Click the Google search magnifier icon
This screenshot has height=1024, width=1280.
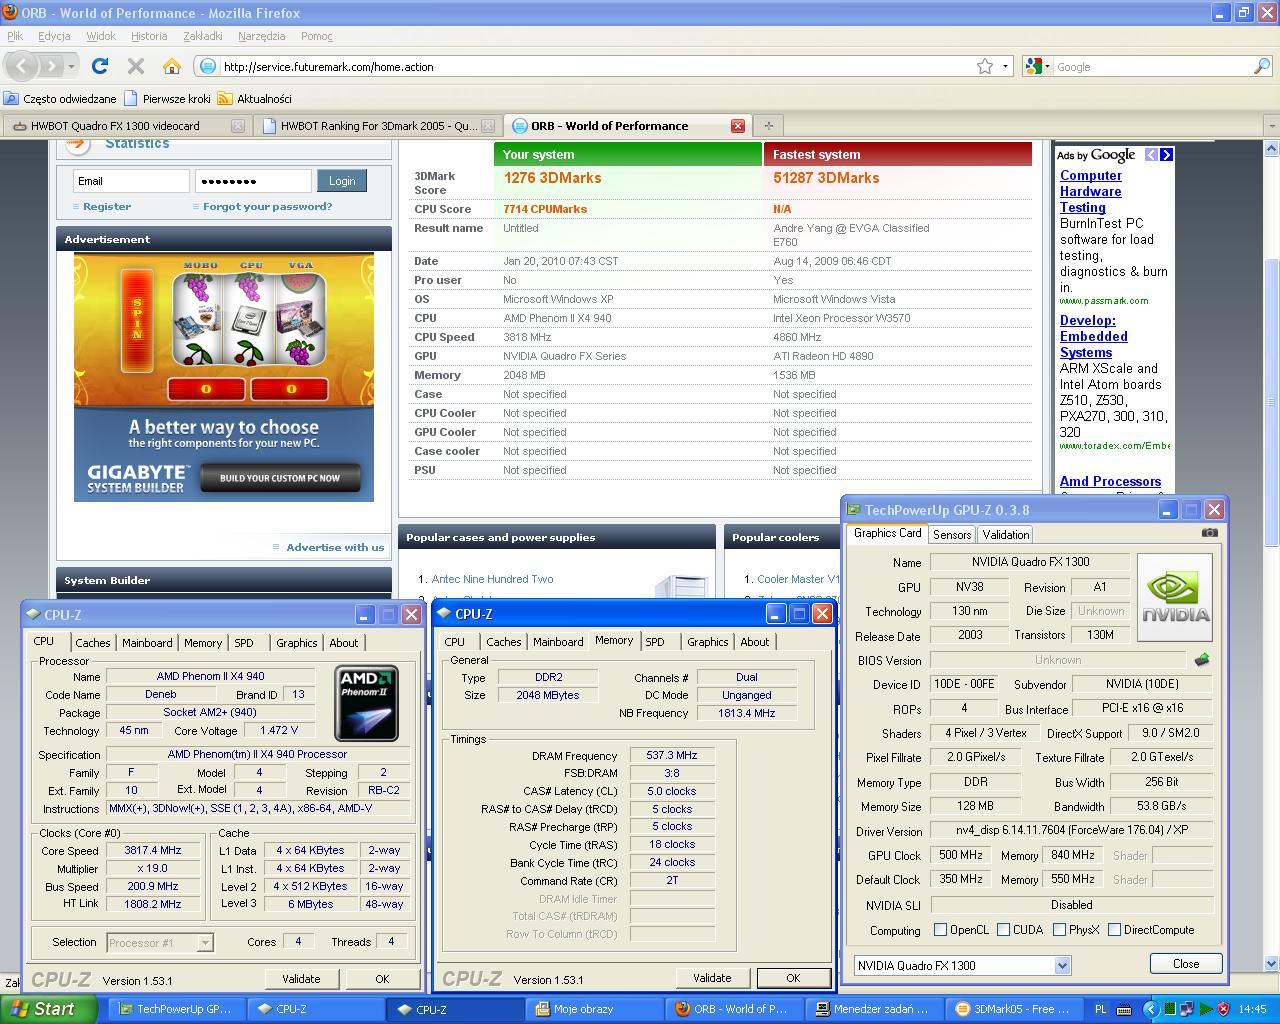coord(1262,66)
